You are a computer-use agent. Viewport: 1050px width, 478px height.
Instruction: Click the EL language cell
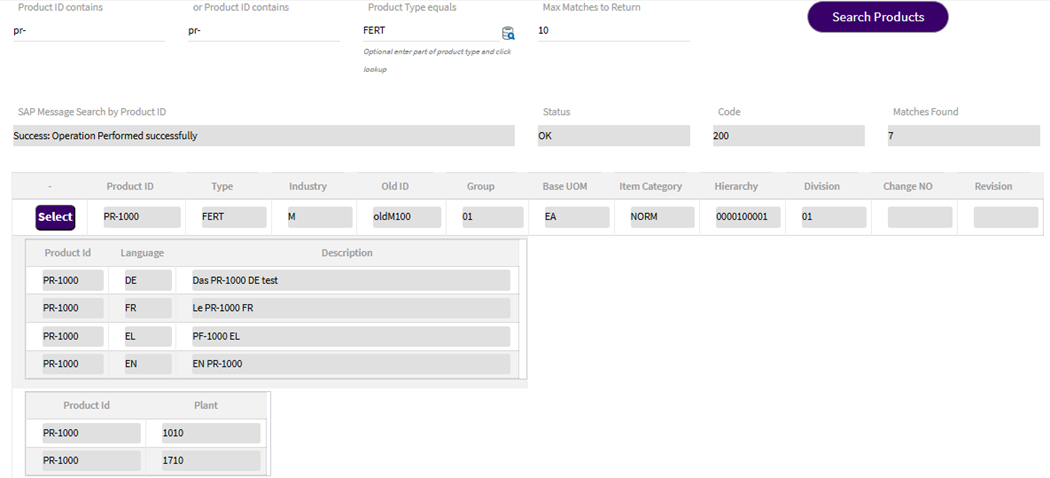pos(147,336)
